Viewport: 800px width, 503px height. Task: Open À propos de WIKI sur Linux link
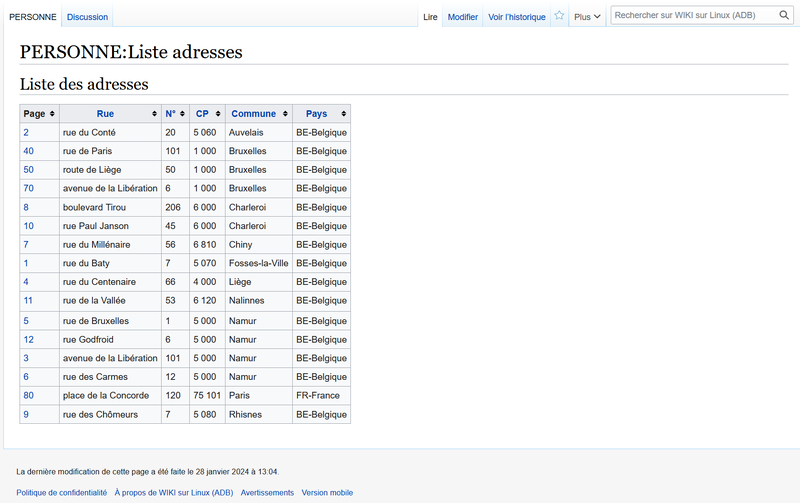174,493
